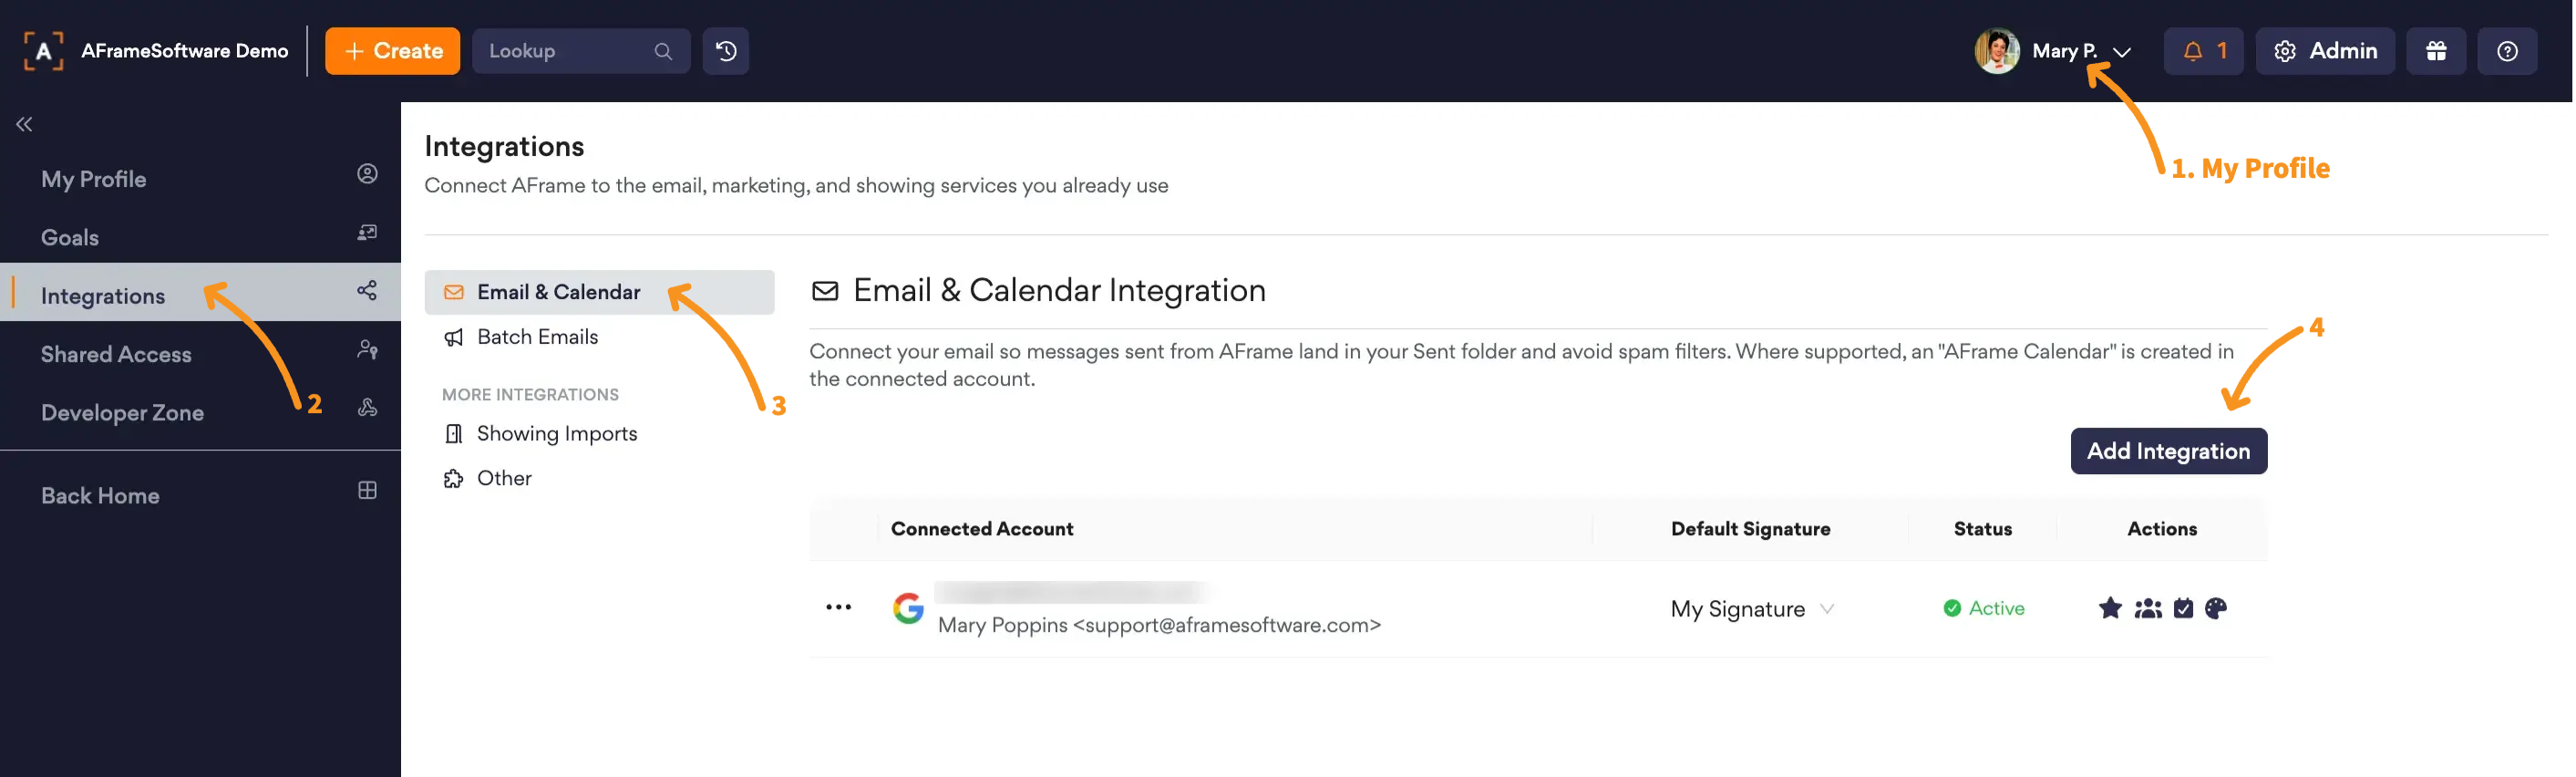Expand the Mary P. user dropdown chevron

2122,52
